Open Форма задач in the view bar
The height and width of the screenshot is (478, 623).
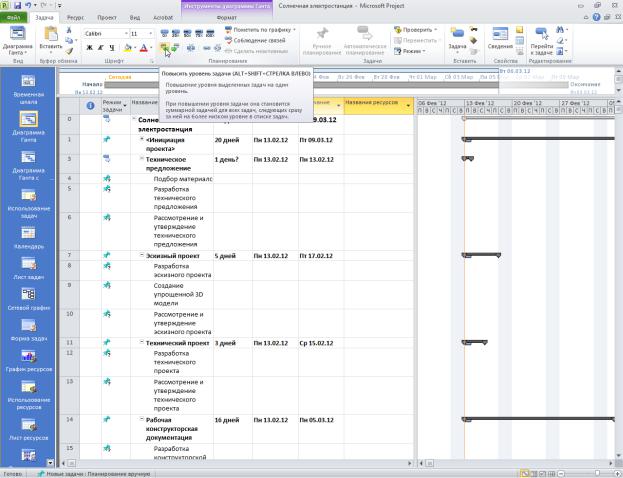pos(29,329)
